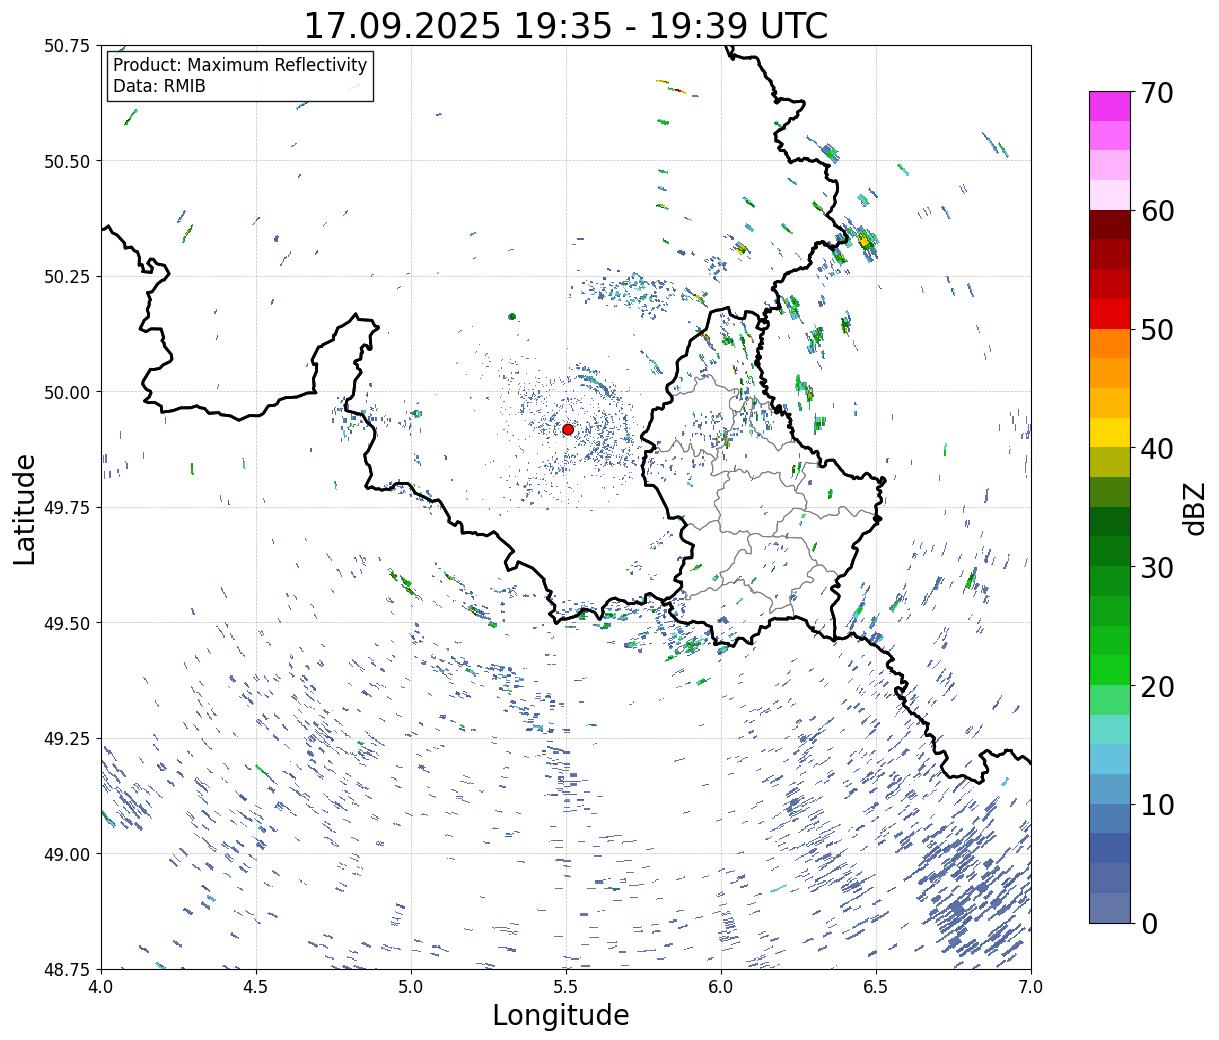Click the longitude tick label 7.0

point(1031,986)
